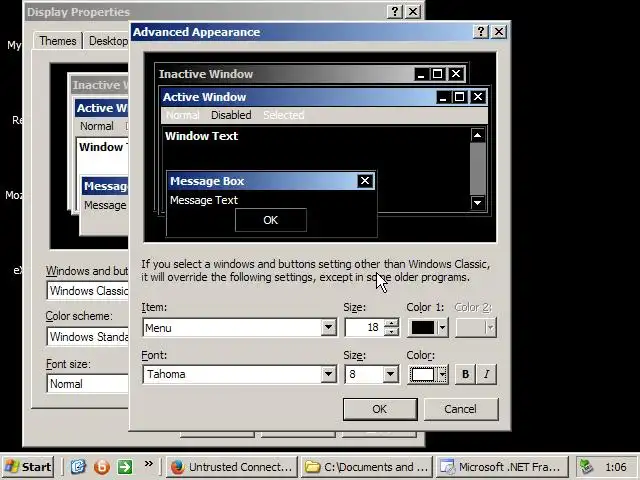Open the Item dropdown showing Menu

tap(328, 327)
